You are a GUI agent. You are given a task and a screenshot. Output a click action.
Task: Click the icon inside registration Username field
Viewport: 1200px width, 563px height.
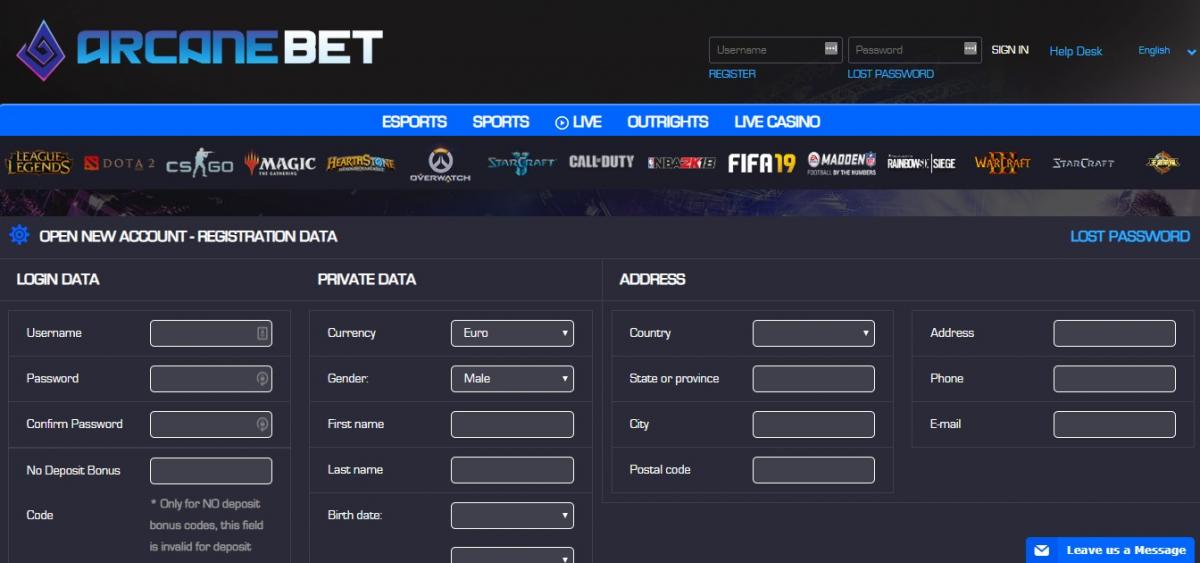pos(262,333)
